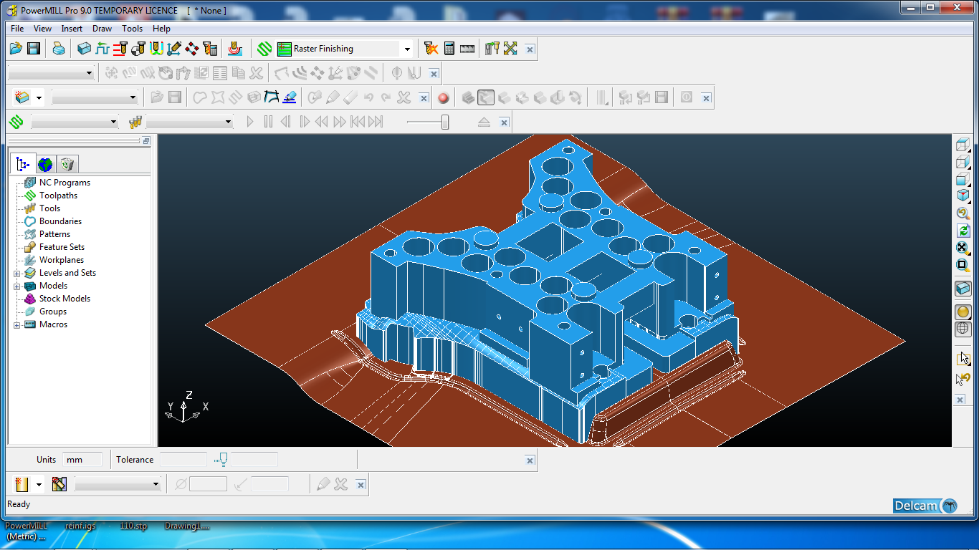Click the Tolerance input field
979x550 pixels.
[x=183, y=460]
